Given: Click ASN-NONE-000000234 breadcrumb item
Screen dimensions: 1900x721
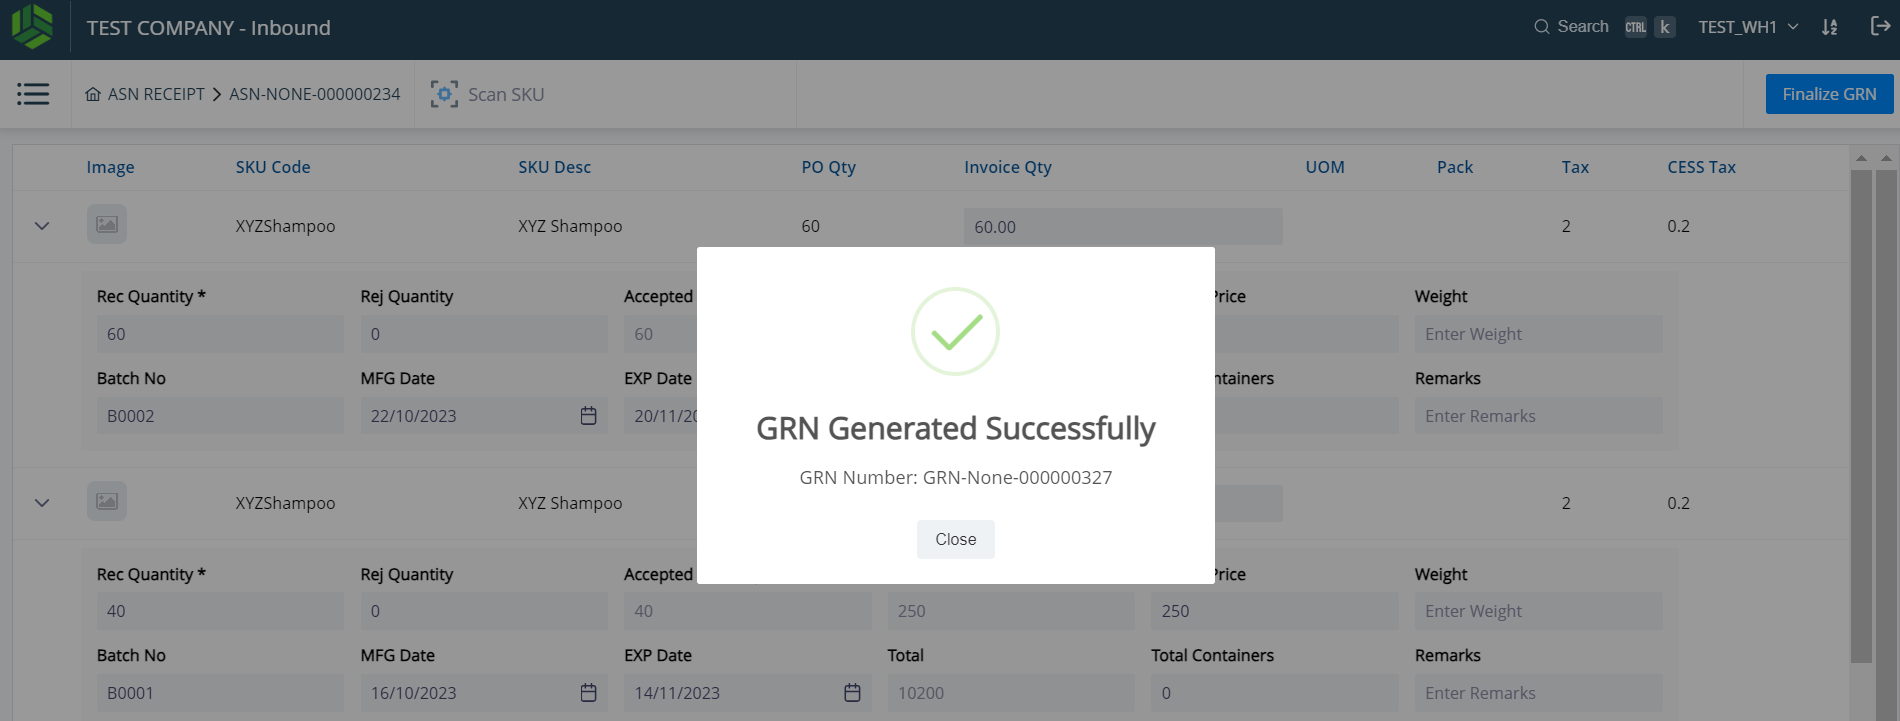Looking at the screenshot, I should tap(314, 94).
